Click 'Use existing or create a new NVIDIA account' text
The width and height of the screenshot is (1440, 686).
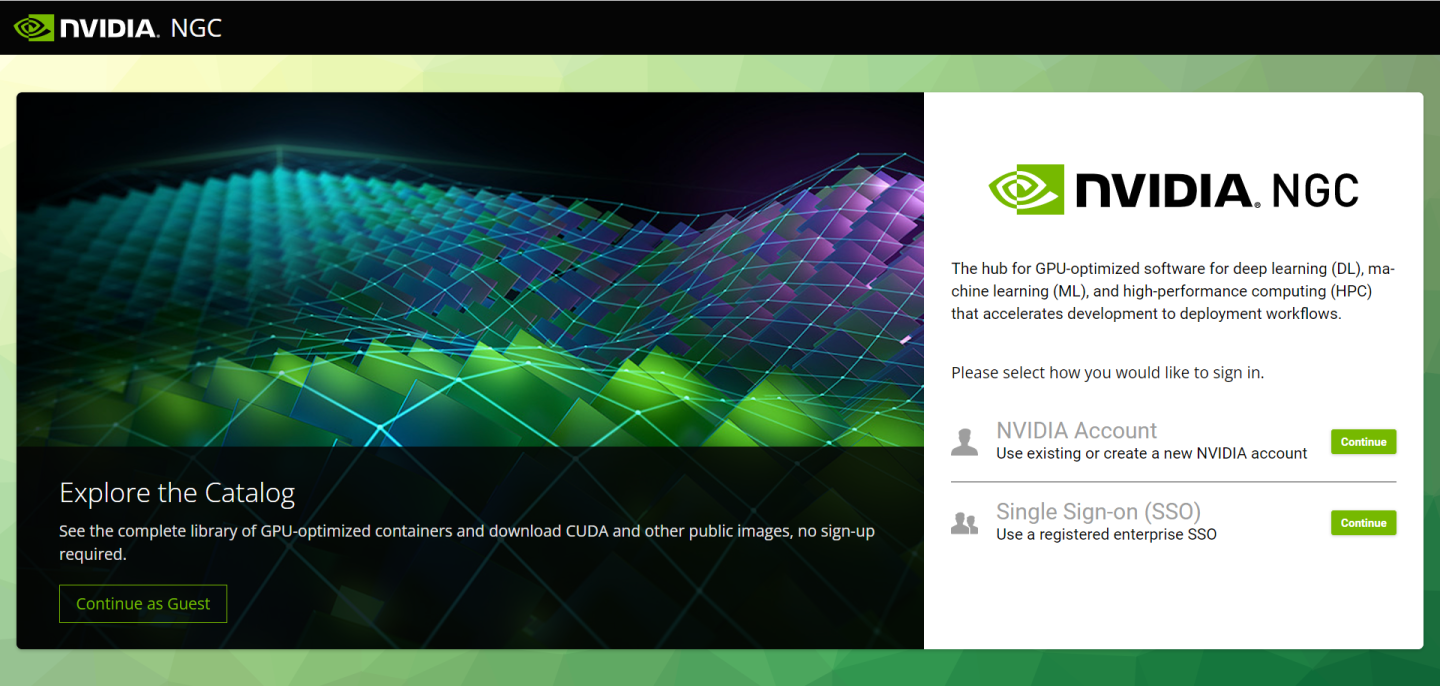(1151, 454)
